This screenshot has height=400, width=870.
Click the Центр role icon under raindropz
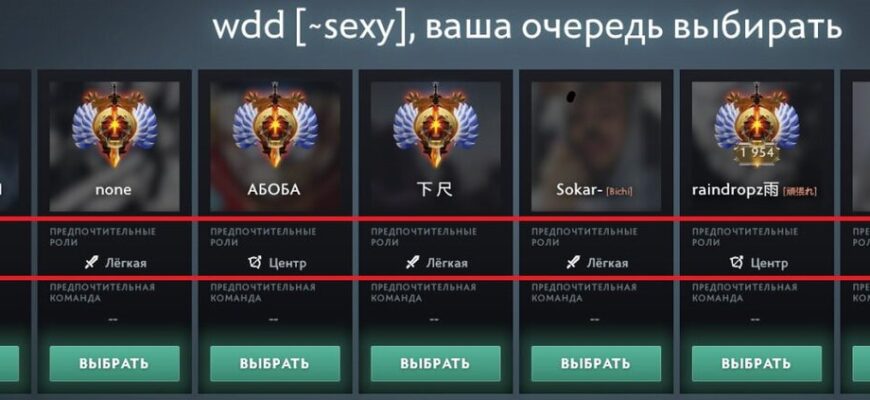pyautogui.click(x=737, y=262)
